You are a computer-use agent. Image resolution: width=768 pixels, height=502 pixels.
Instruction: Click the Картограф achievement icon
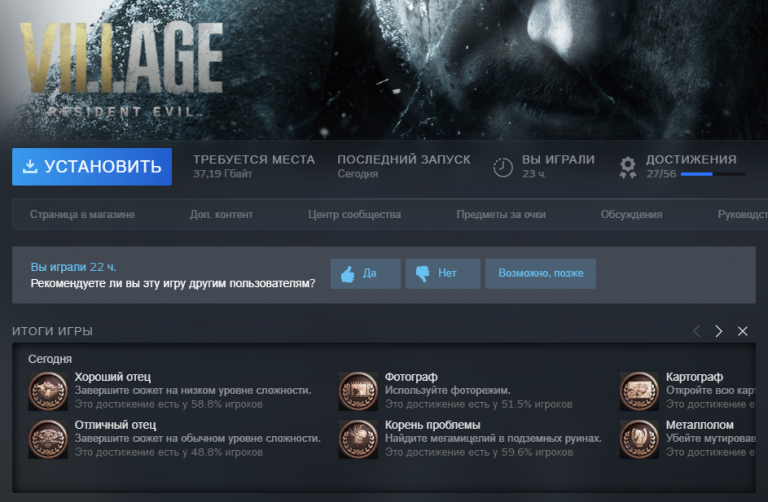point(639,391)
